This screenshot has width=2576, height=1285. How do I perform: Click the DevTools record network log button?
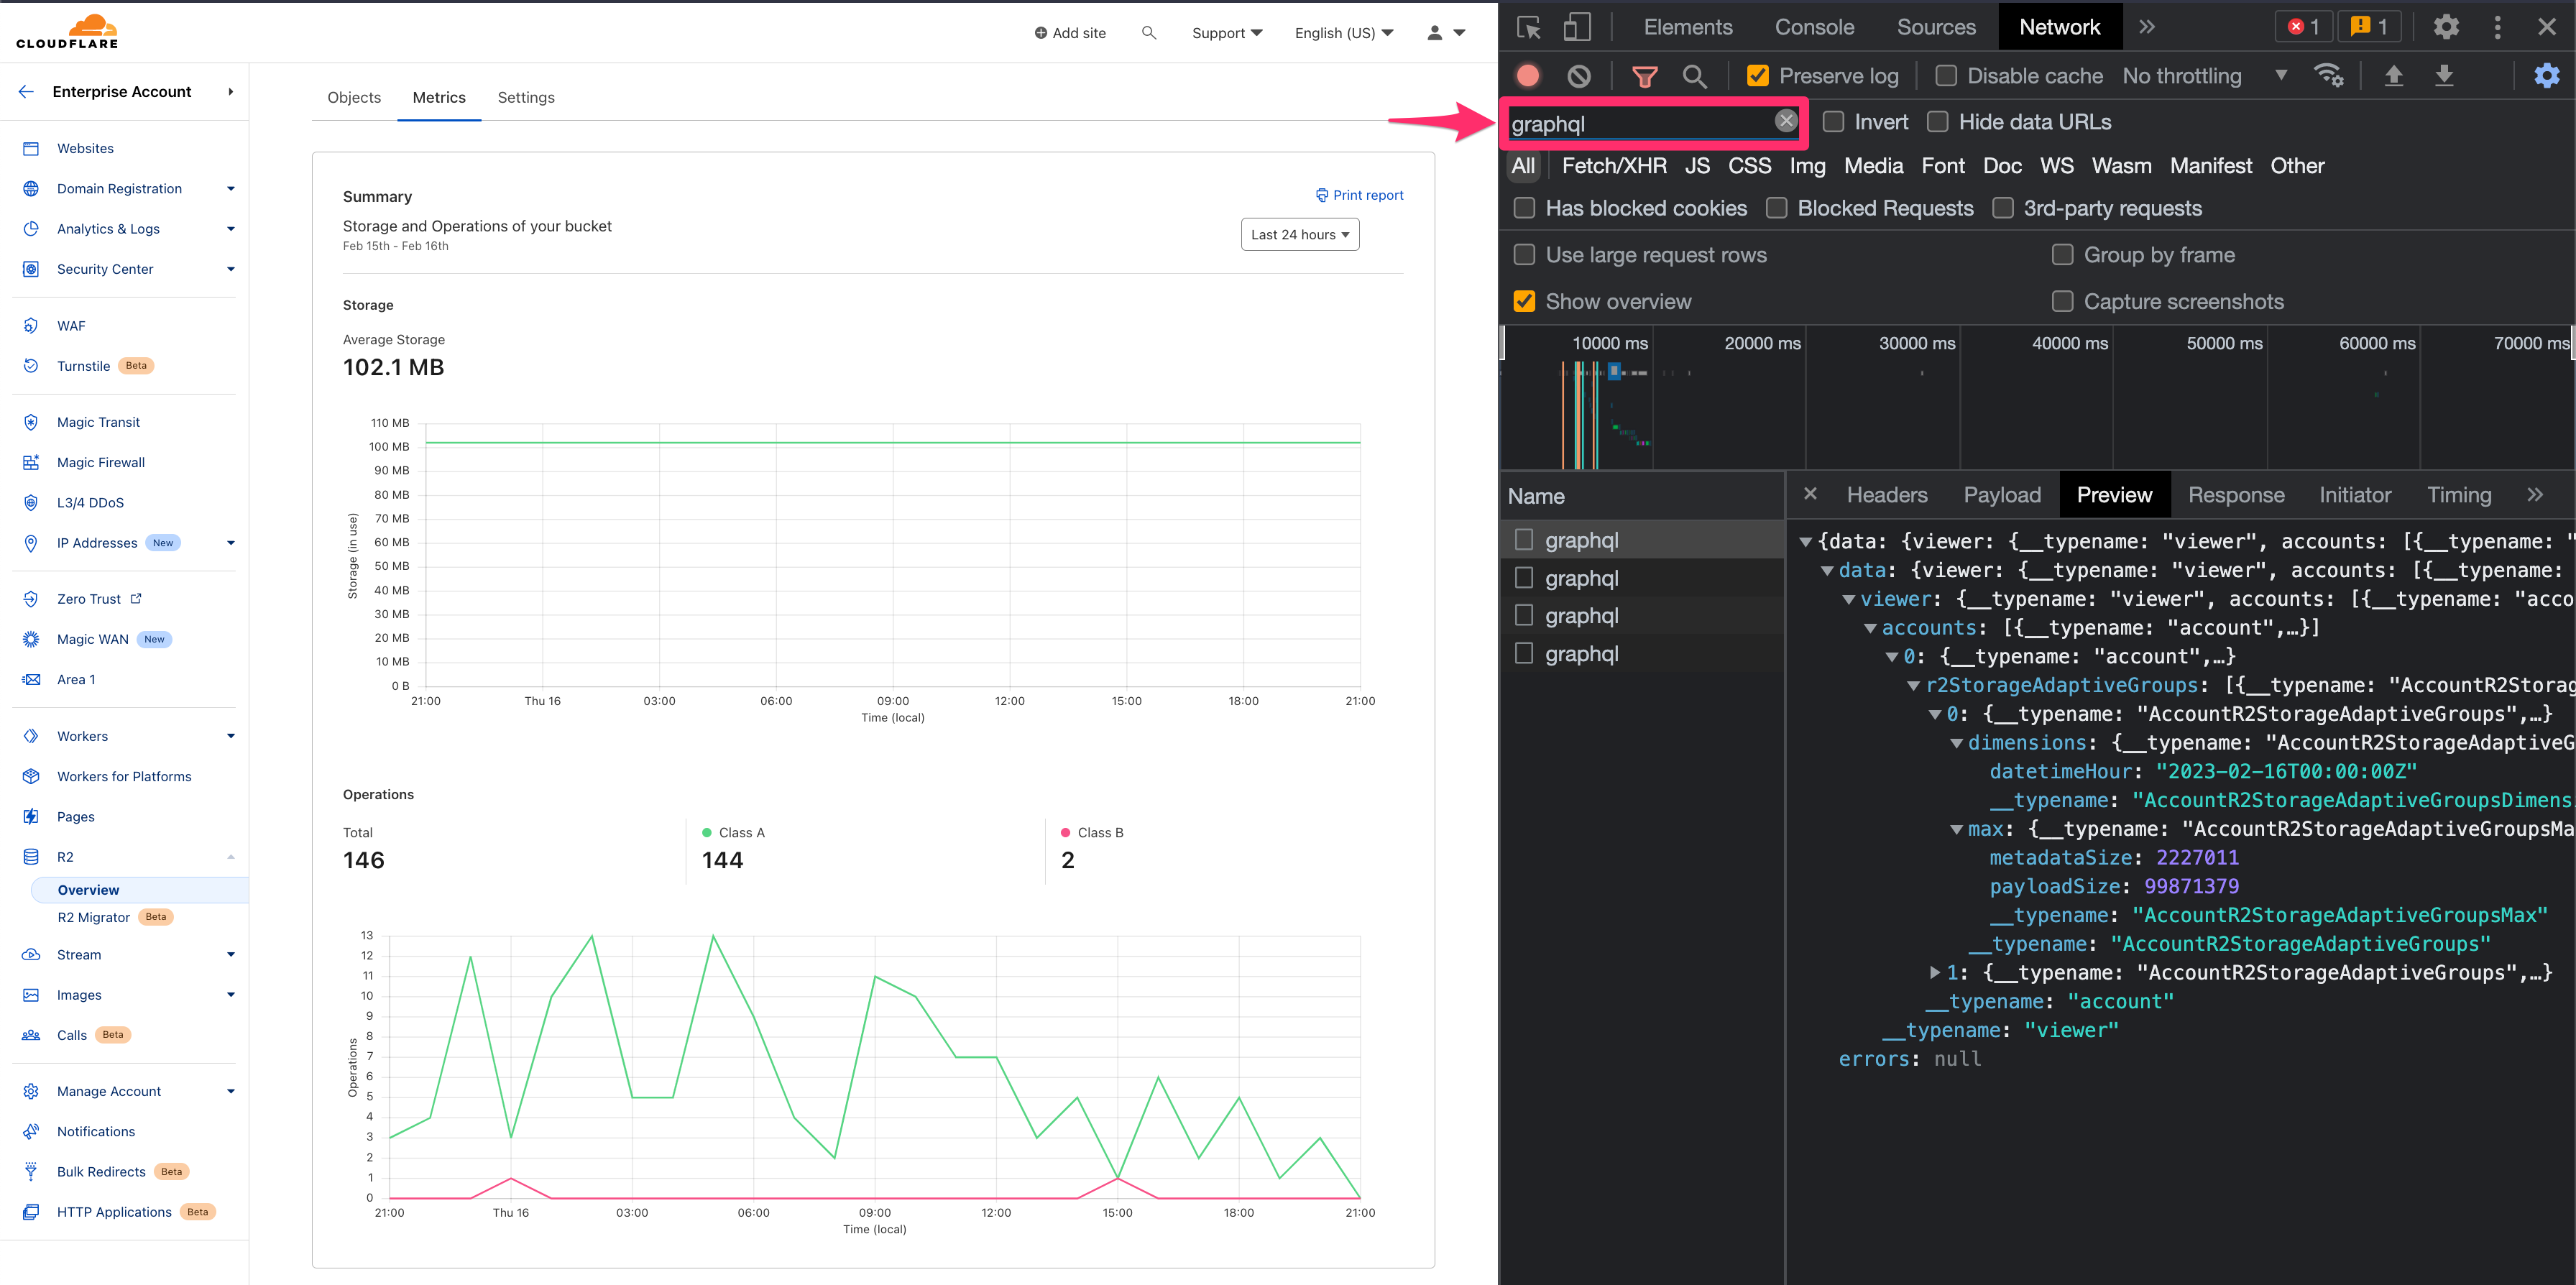[x=1527, y=76]
